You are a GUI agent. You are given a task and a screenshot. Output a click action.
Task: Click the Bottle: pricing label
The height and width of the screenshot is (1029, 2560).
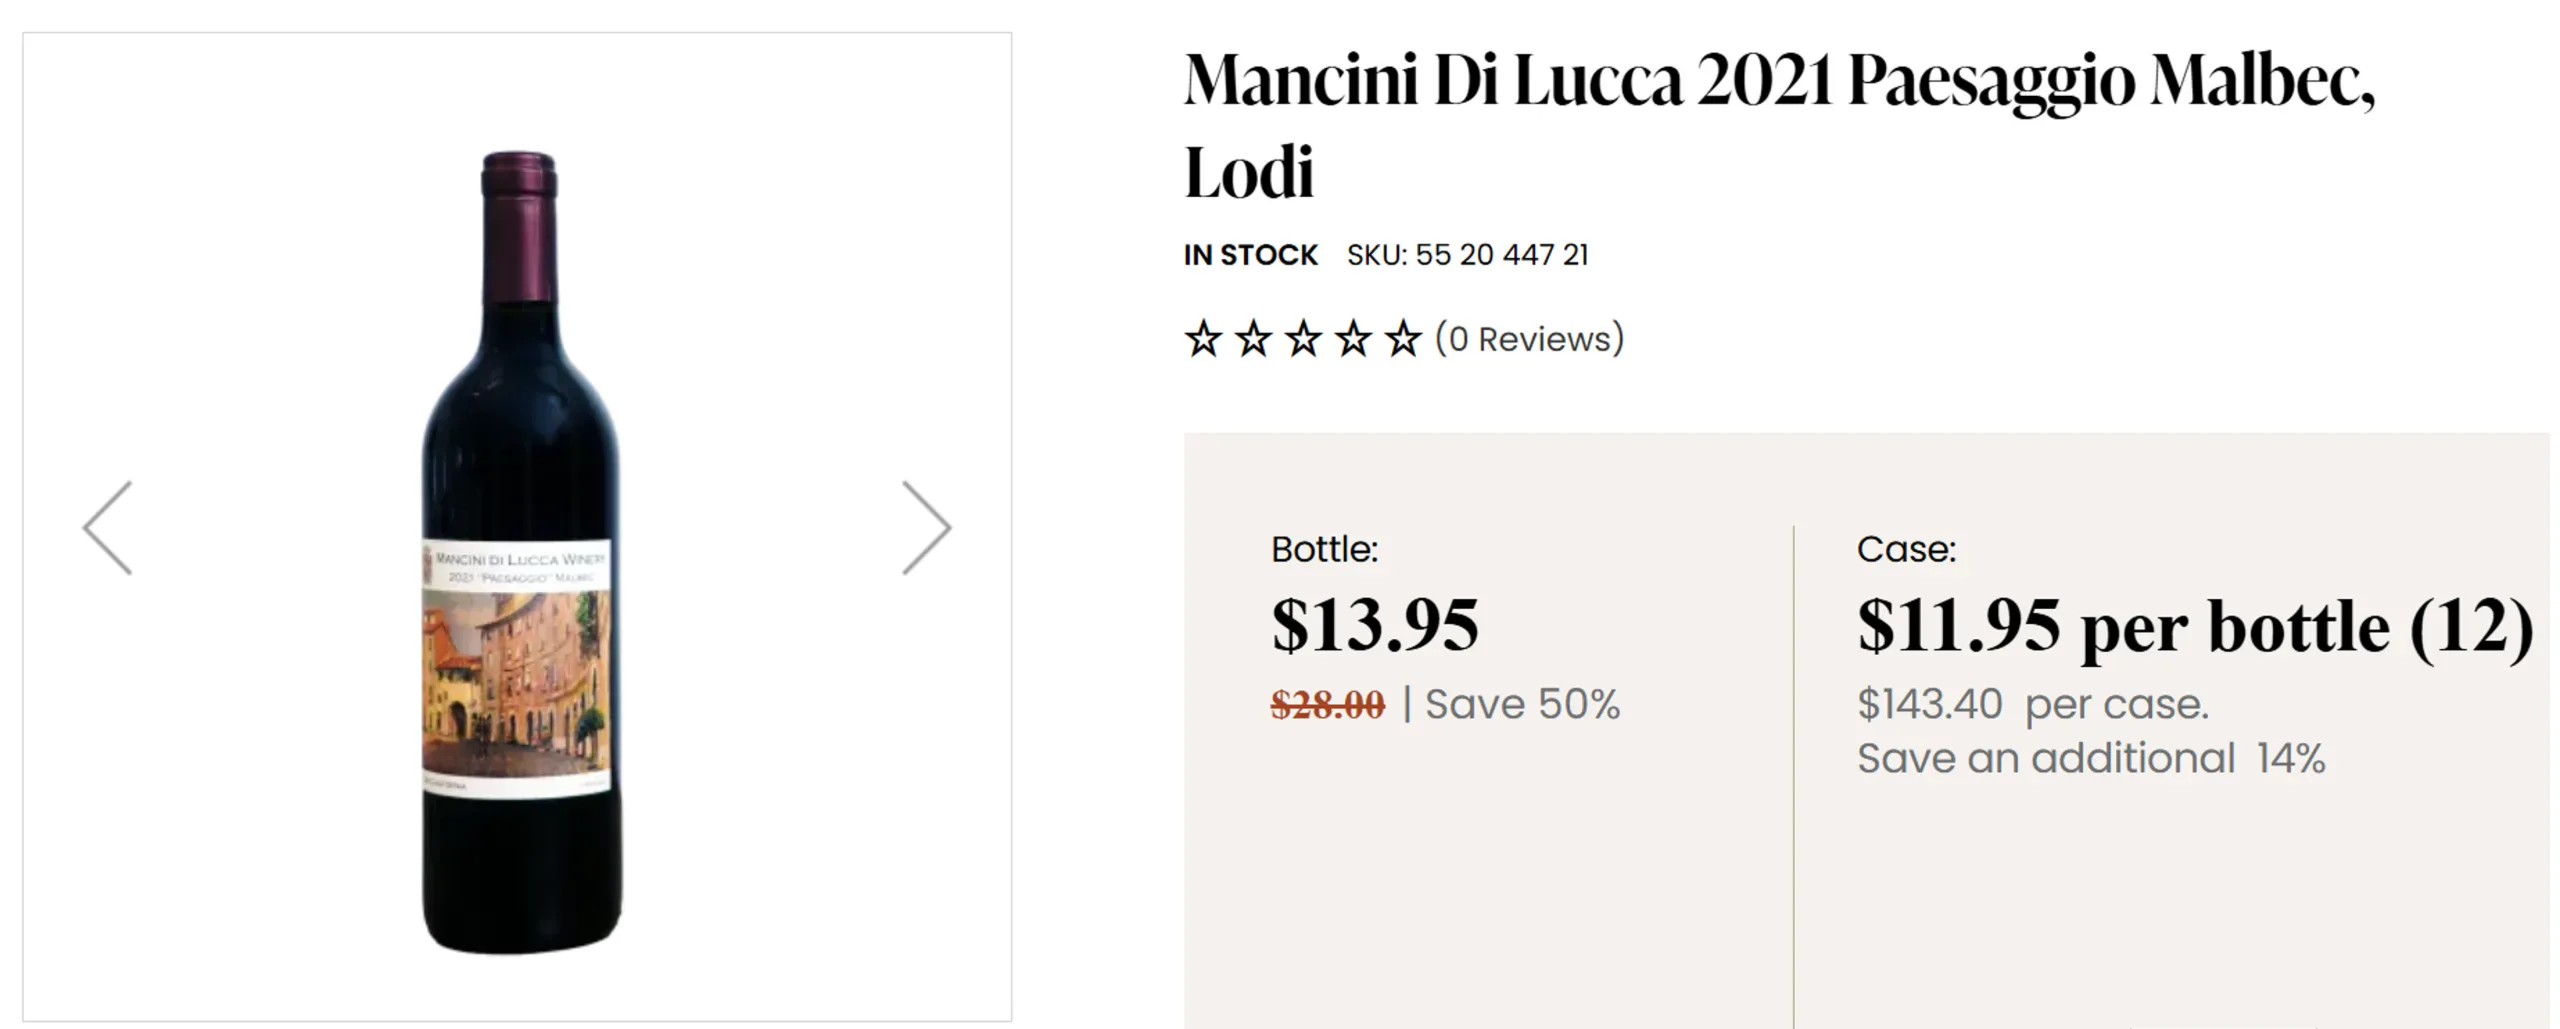1325,549
